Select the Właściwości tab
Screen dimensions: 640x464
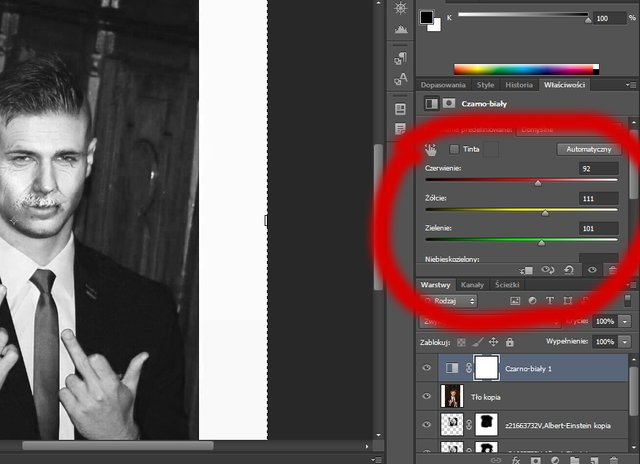click(x=564, y=85)
